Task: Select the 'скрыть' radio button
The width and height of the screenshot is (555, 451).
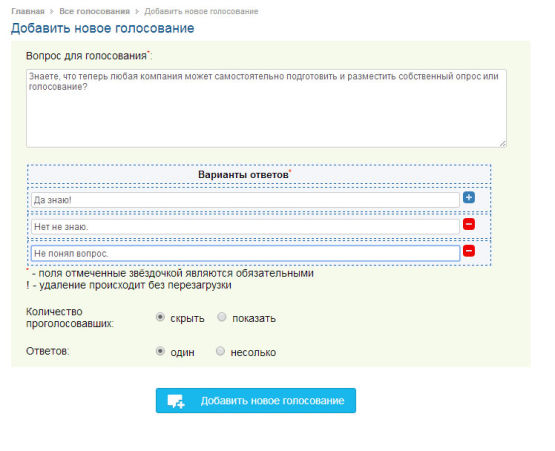Action: 160,317
